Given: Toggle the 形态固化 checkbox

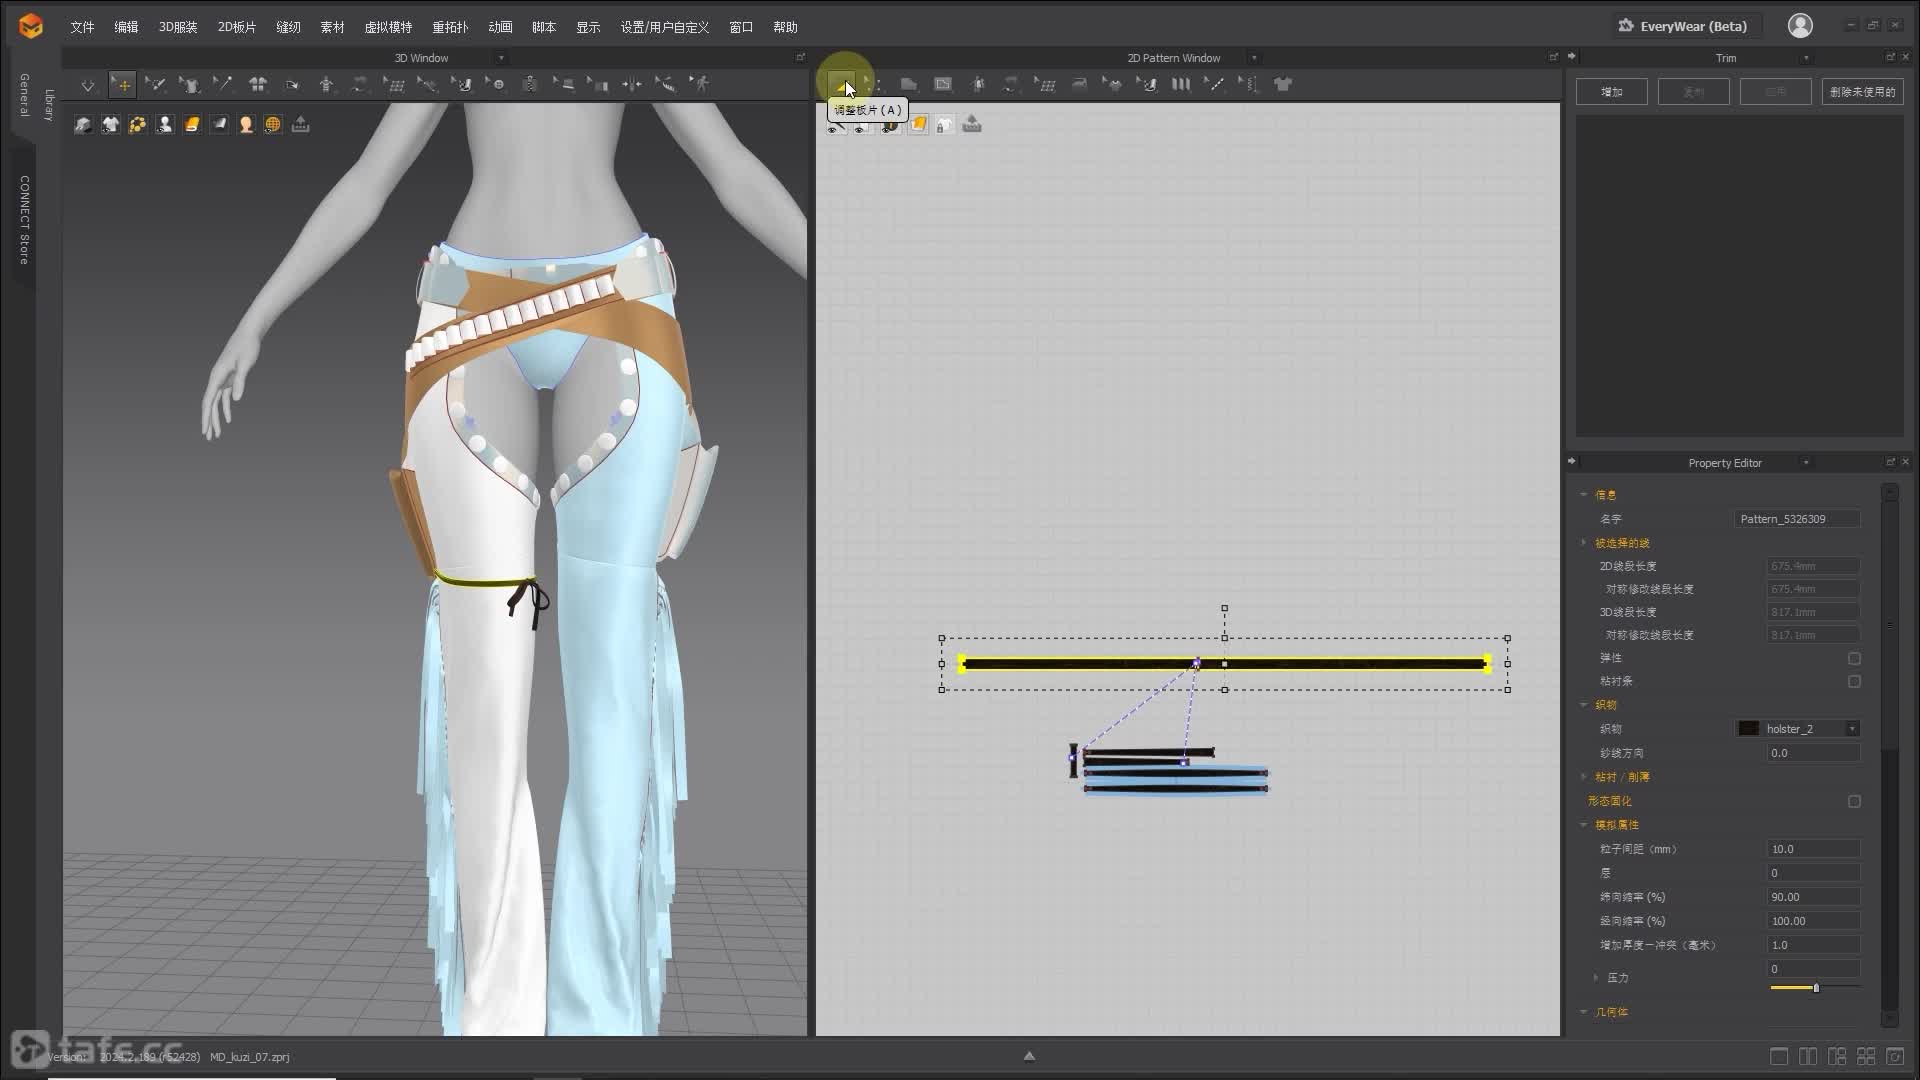Looking at the screenshot, I should (x=1854, y=801).
